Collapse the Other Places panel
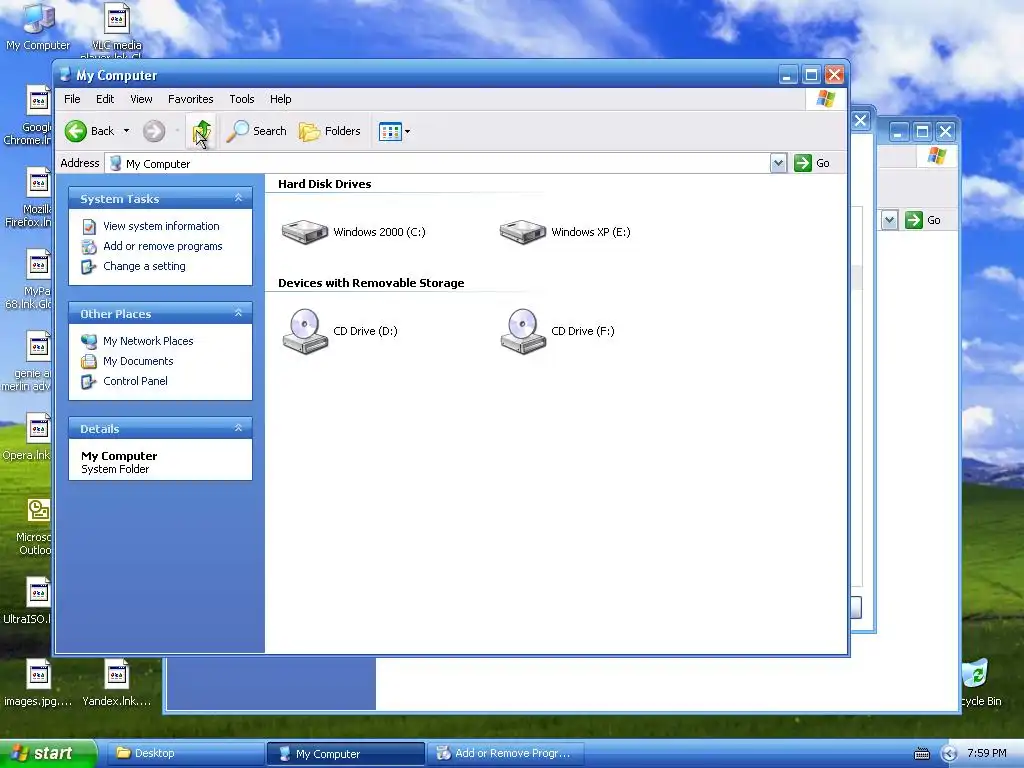The image size is (1024, 768). click(238, 313)
